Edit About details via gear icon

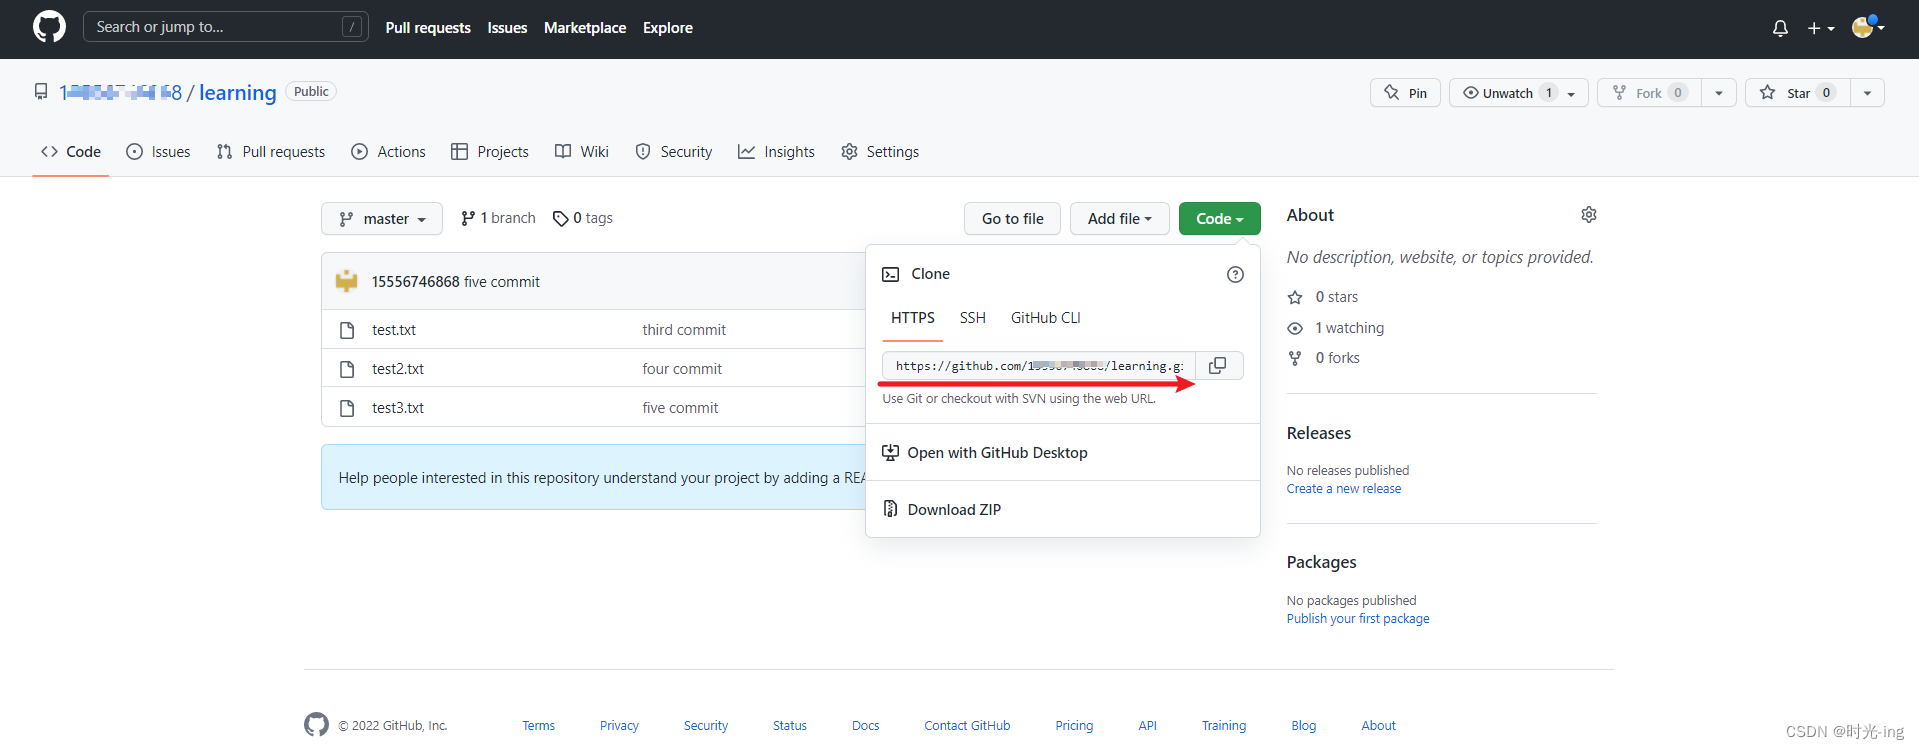[1589, 215]
